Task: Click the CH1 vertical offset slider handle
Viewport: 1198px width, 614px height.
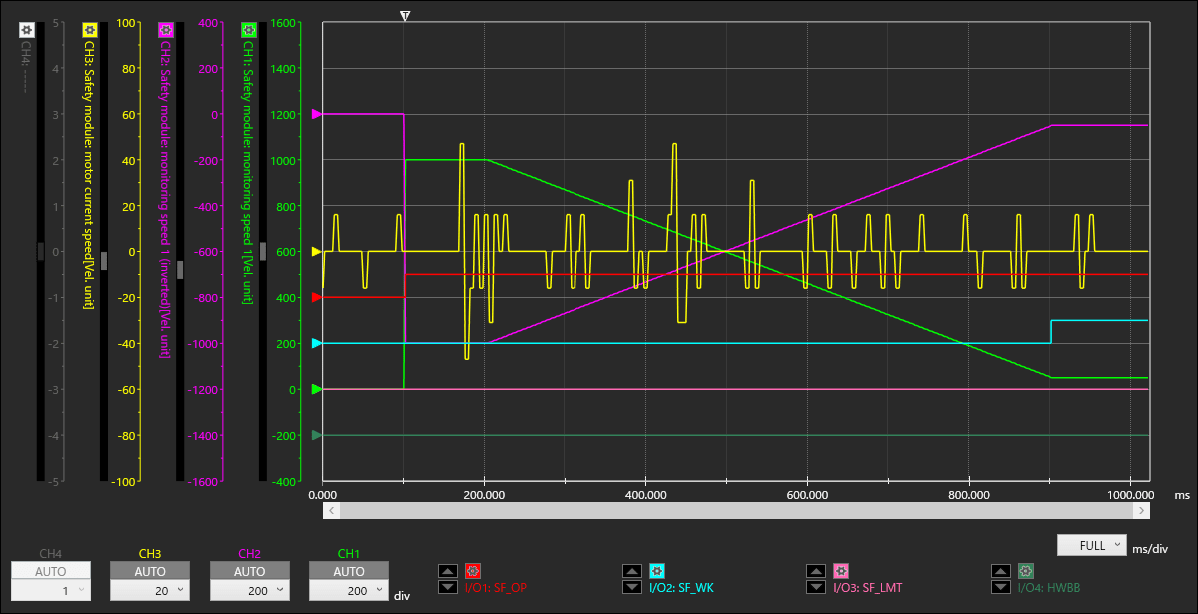Action: pyautogui.click(x=263, y=251)
